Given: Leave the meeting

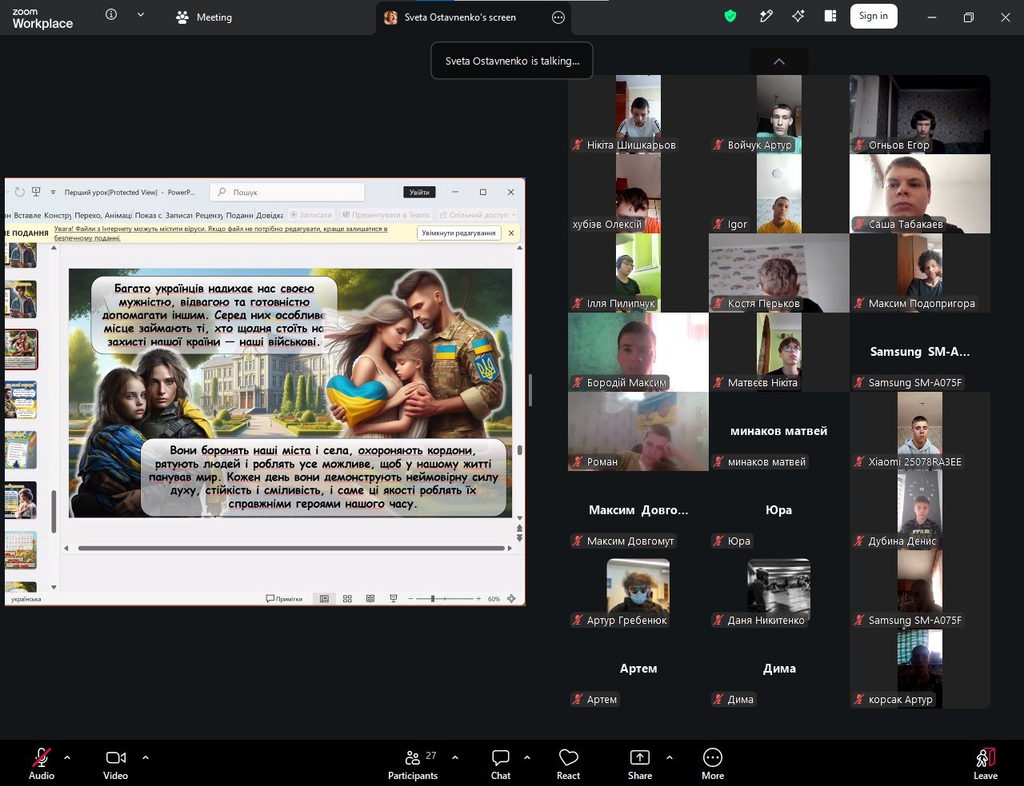Looking at the screenshot, I should tap(985, 764).
